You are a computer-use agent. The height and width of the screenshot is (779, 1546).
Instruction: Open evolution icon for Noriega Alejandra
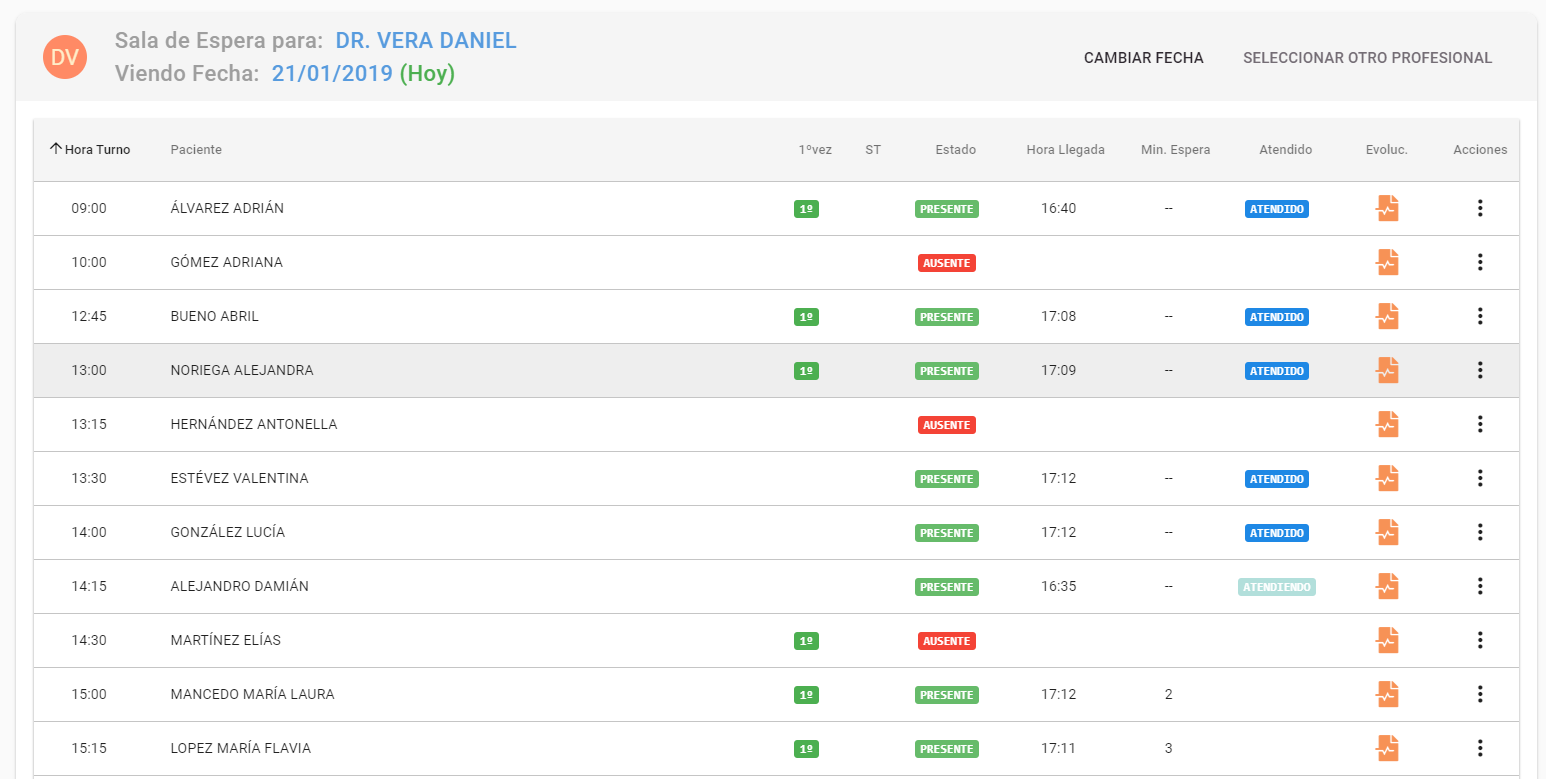pos(1386,370)
